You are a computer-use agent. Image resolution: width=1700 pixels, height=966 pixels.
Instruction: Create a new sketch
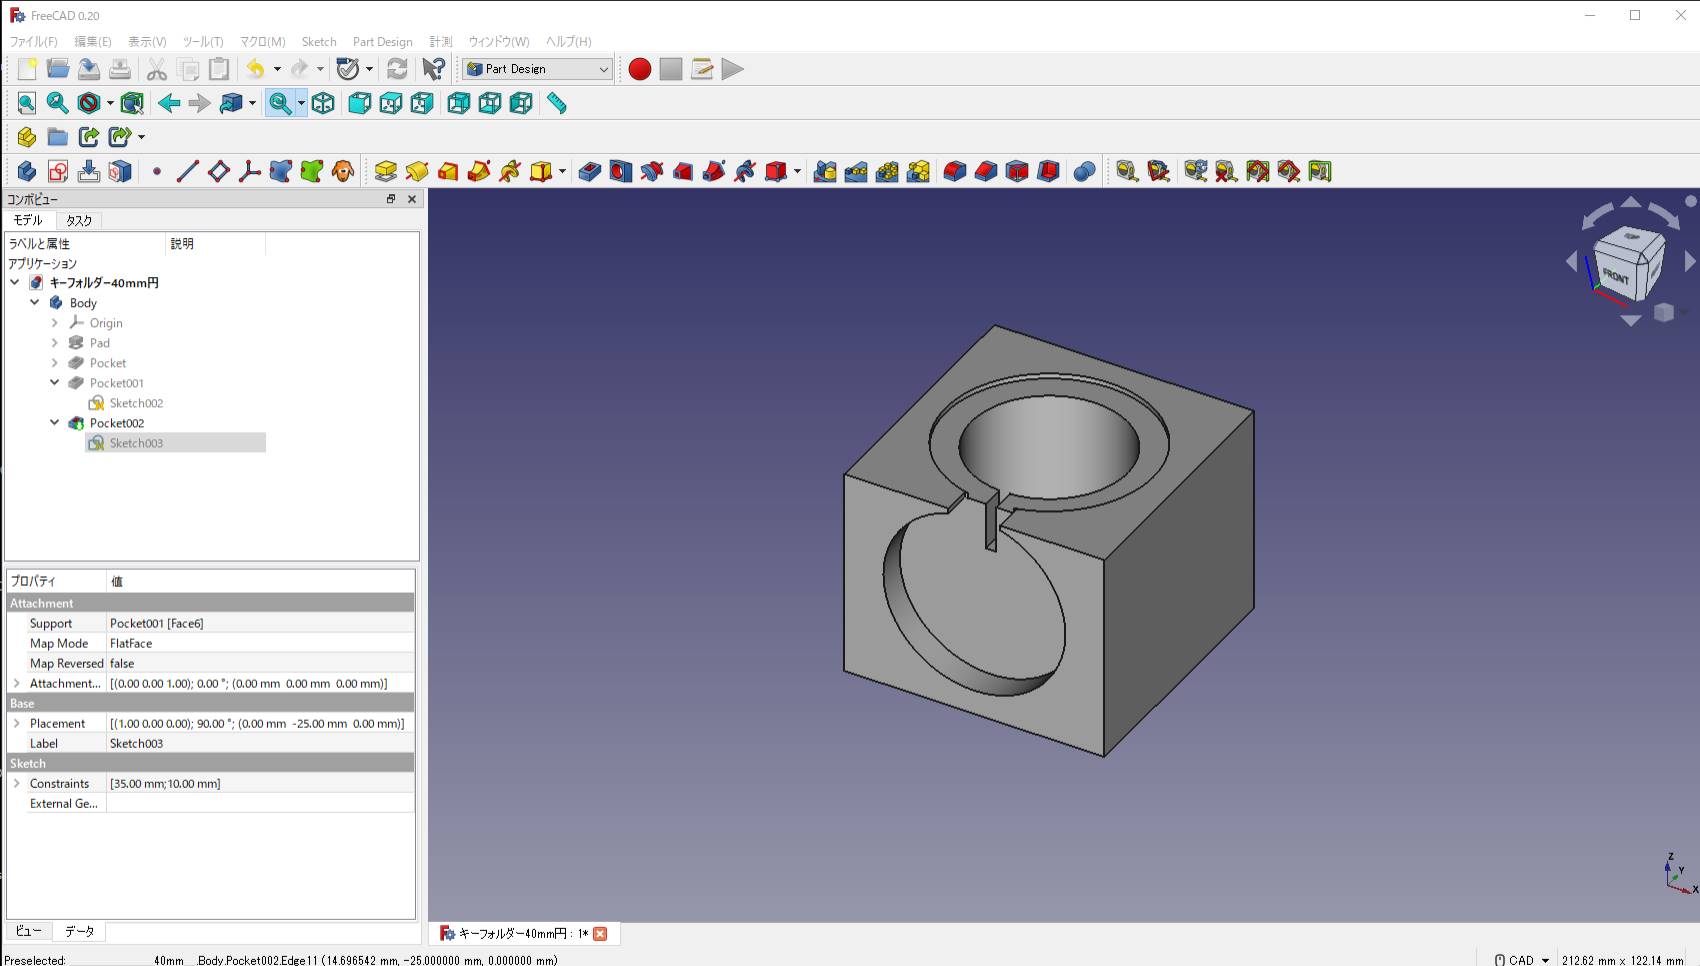pos(58,171)
